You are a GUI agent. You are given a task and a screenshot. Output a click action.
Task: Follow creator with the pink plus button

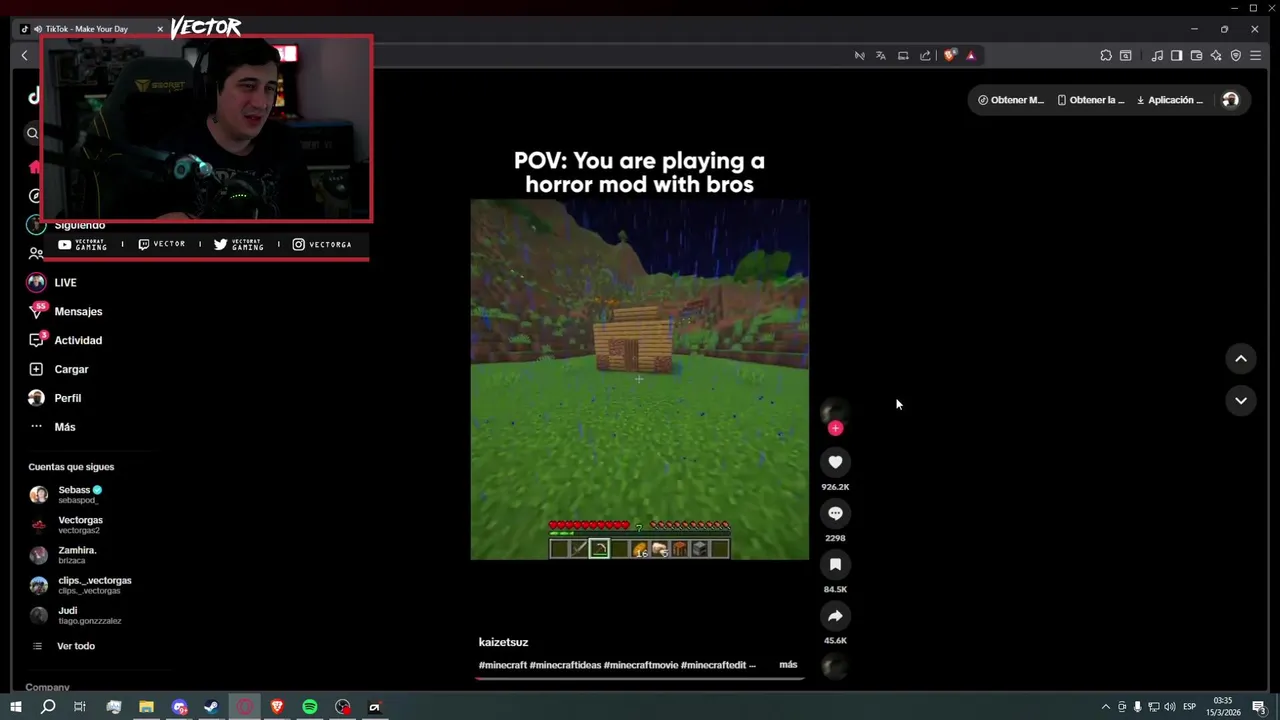836,428
